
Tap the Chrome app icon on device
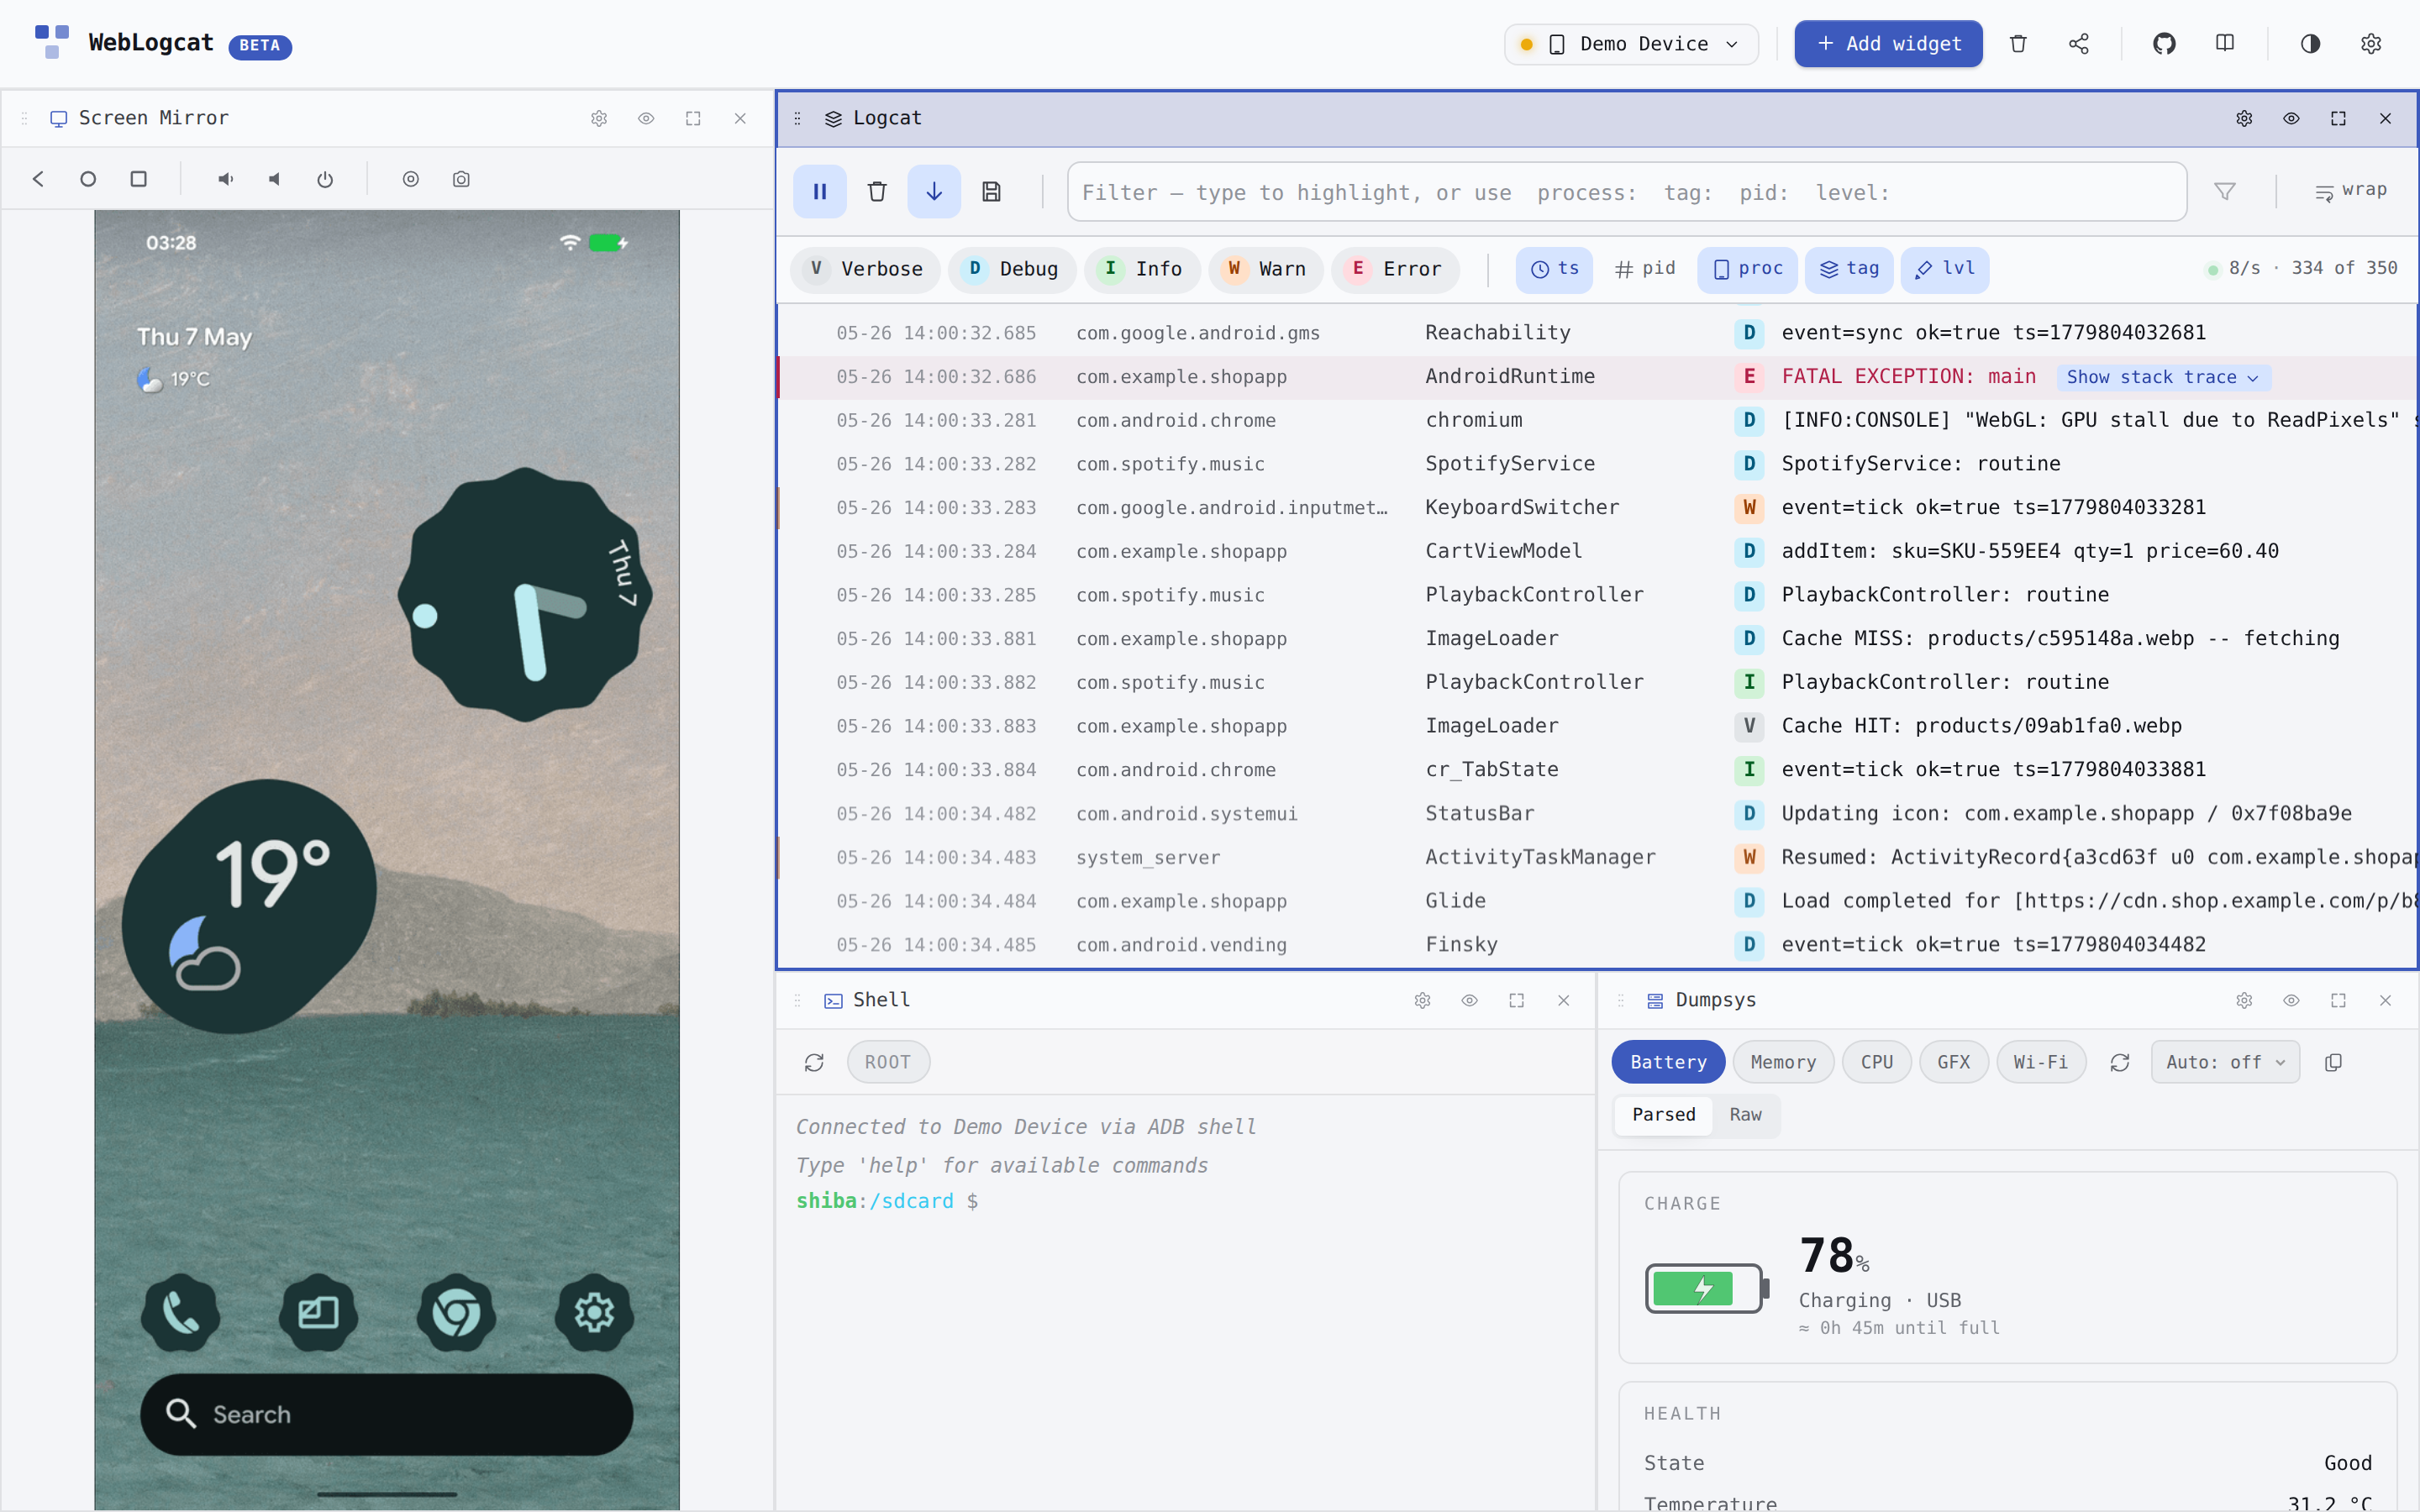[x=456, y=1313]
